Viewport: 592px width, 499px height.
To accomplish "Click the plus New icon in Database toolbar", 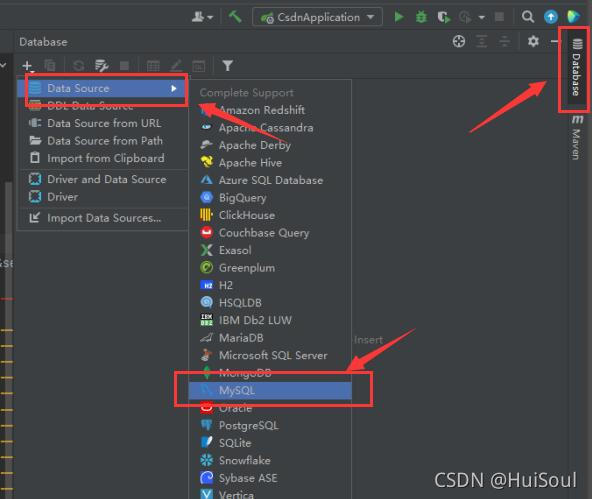I will pyautogui.click(x=28, y=66).
